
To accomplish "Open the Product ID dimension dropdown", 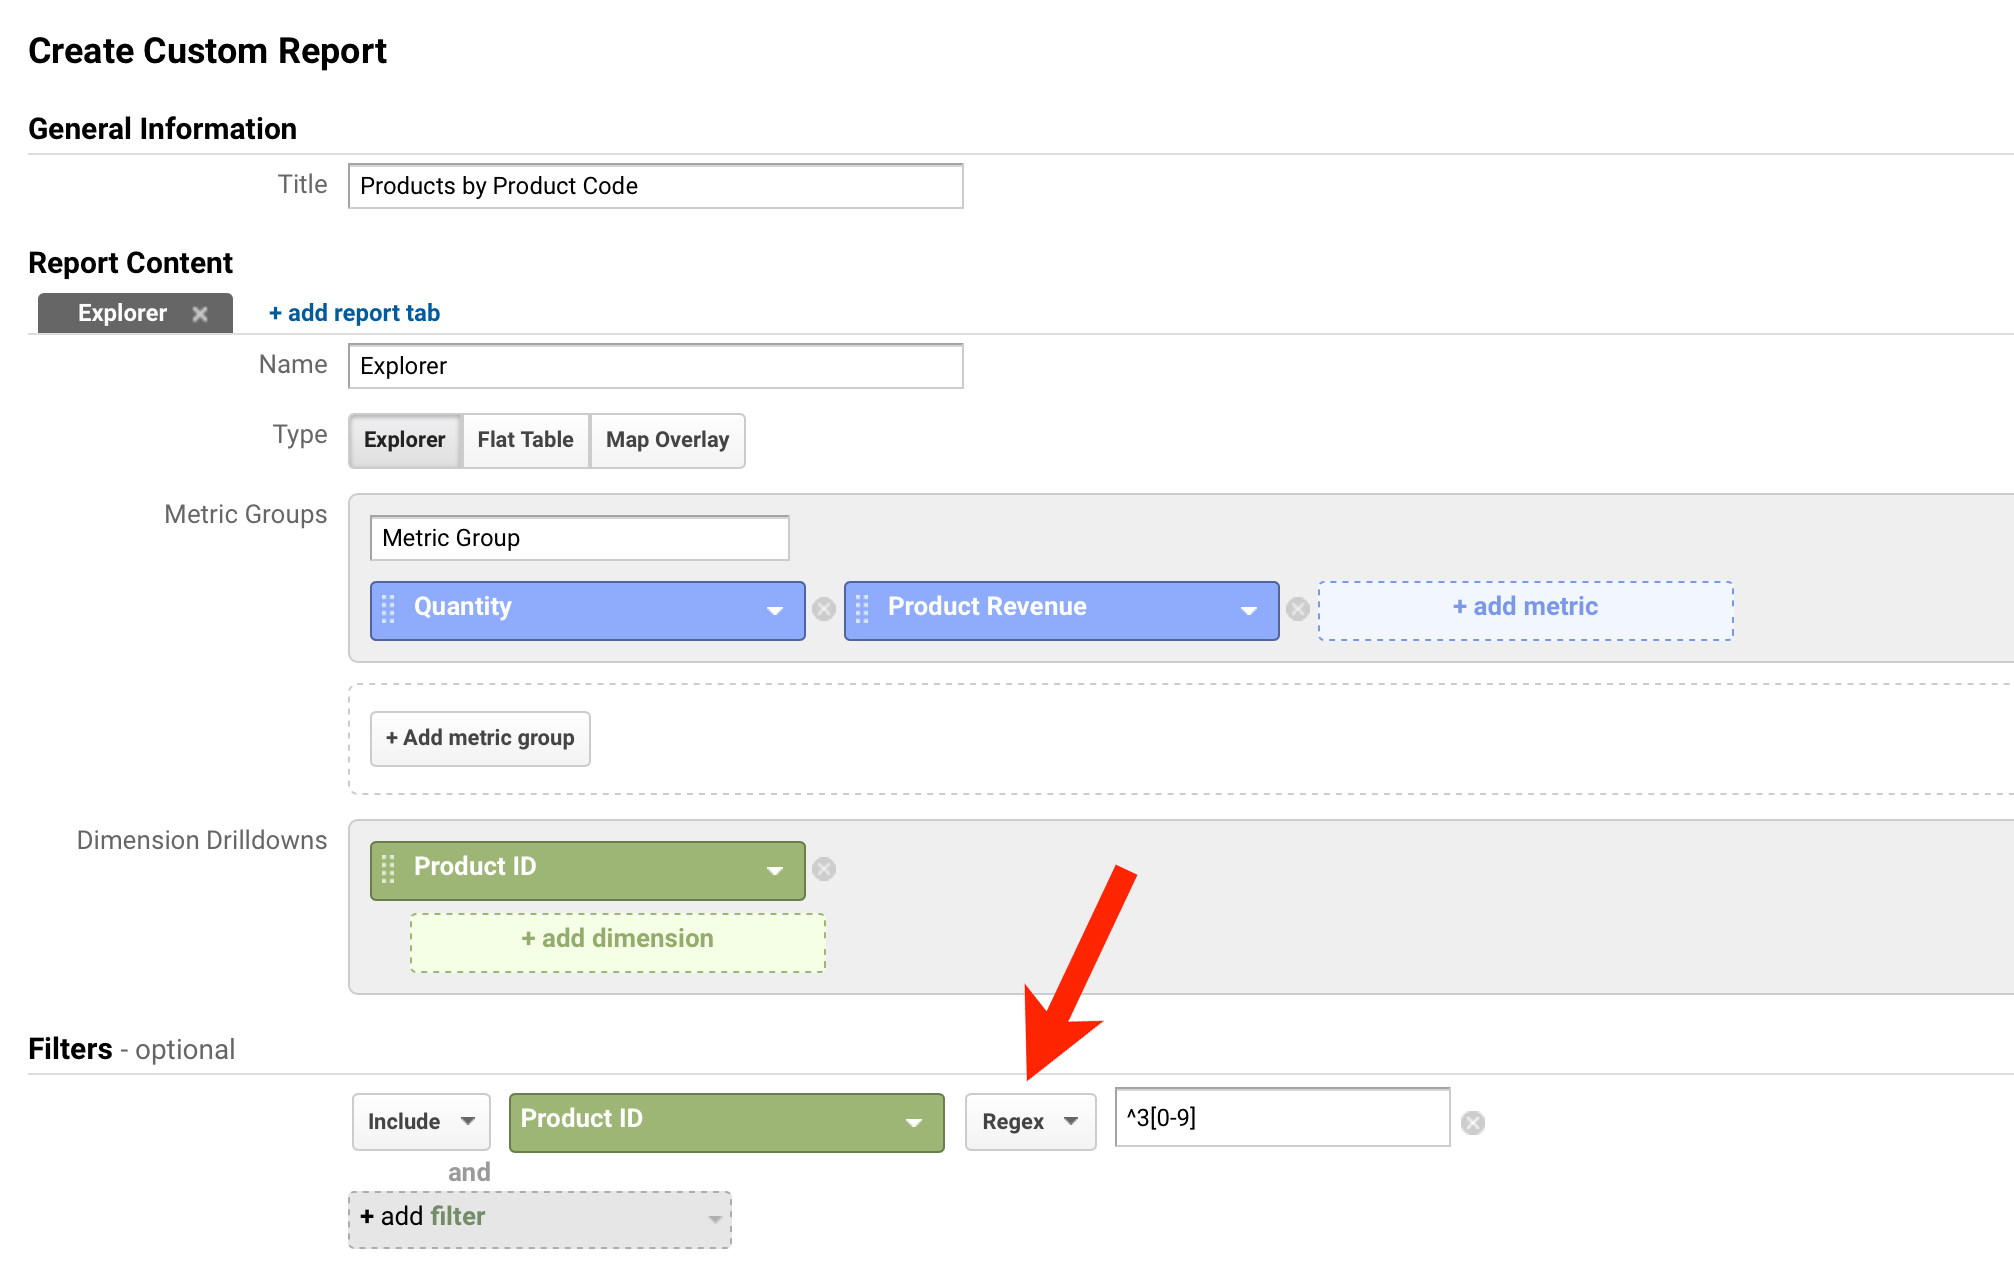I will point(774,869).
